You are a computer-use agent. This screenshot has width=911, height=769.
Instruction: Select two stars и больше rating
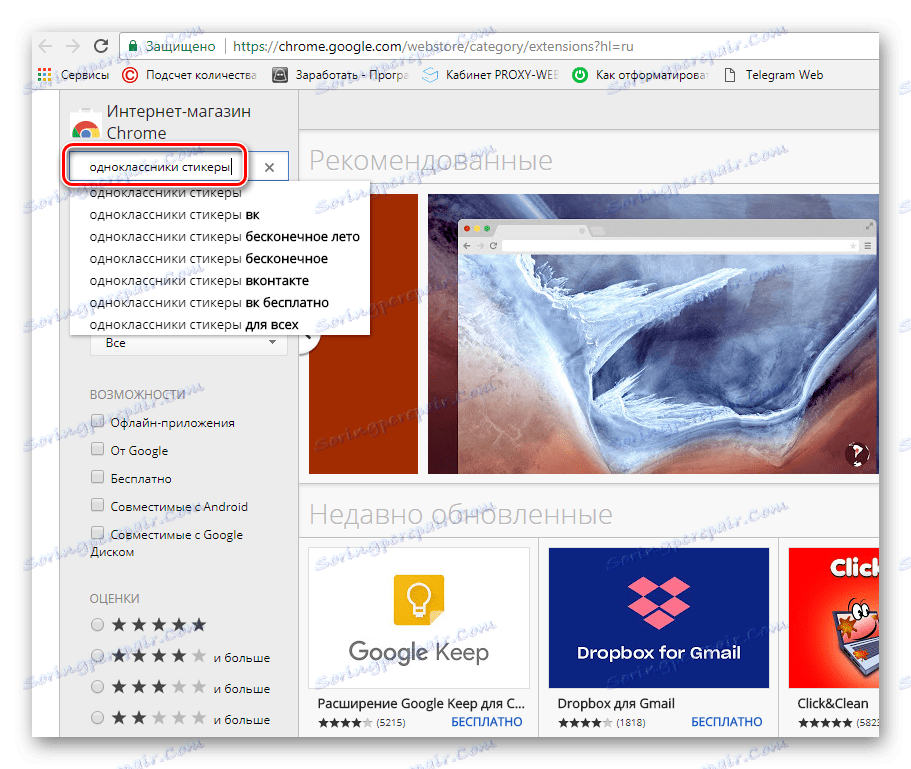coord(97,718)
